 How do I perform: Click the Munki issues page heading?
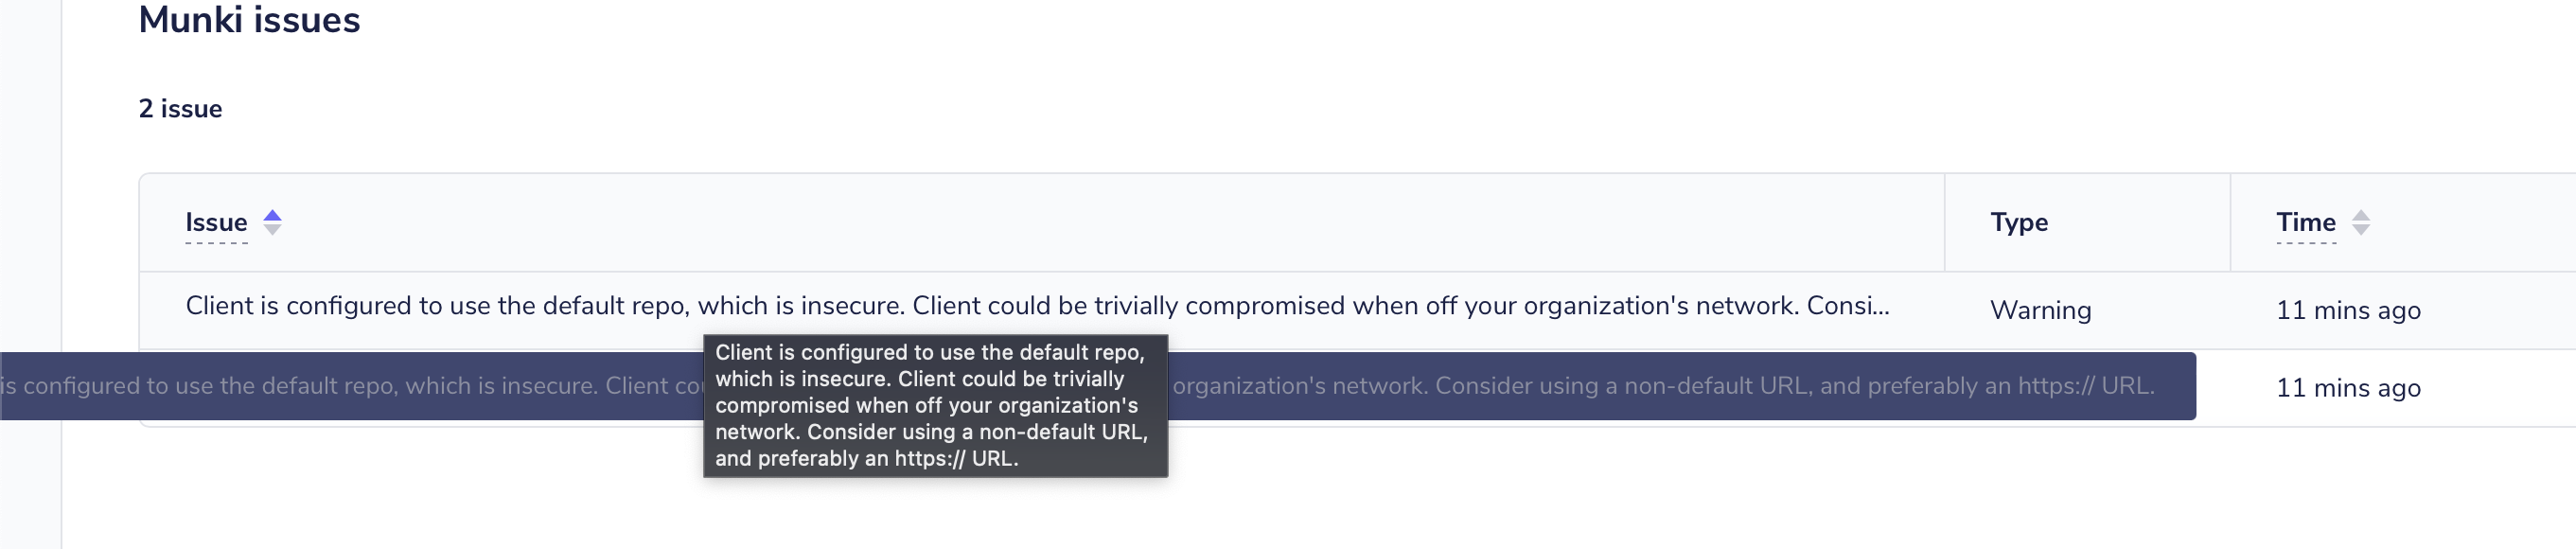[249, 19]
